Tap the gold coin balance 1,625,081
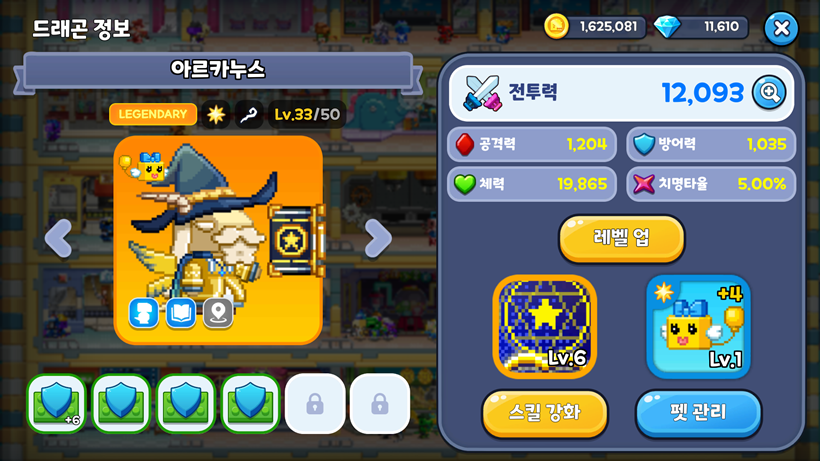Image resolution: width=820 pixels, height=461 pixels. tap(595, 27)
